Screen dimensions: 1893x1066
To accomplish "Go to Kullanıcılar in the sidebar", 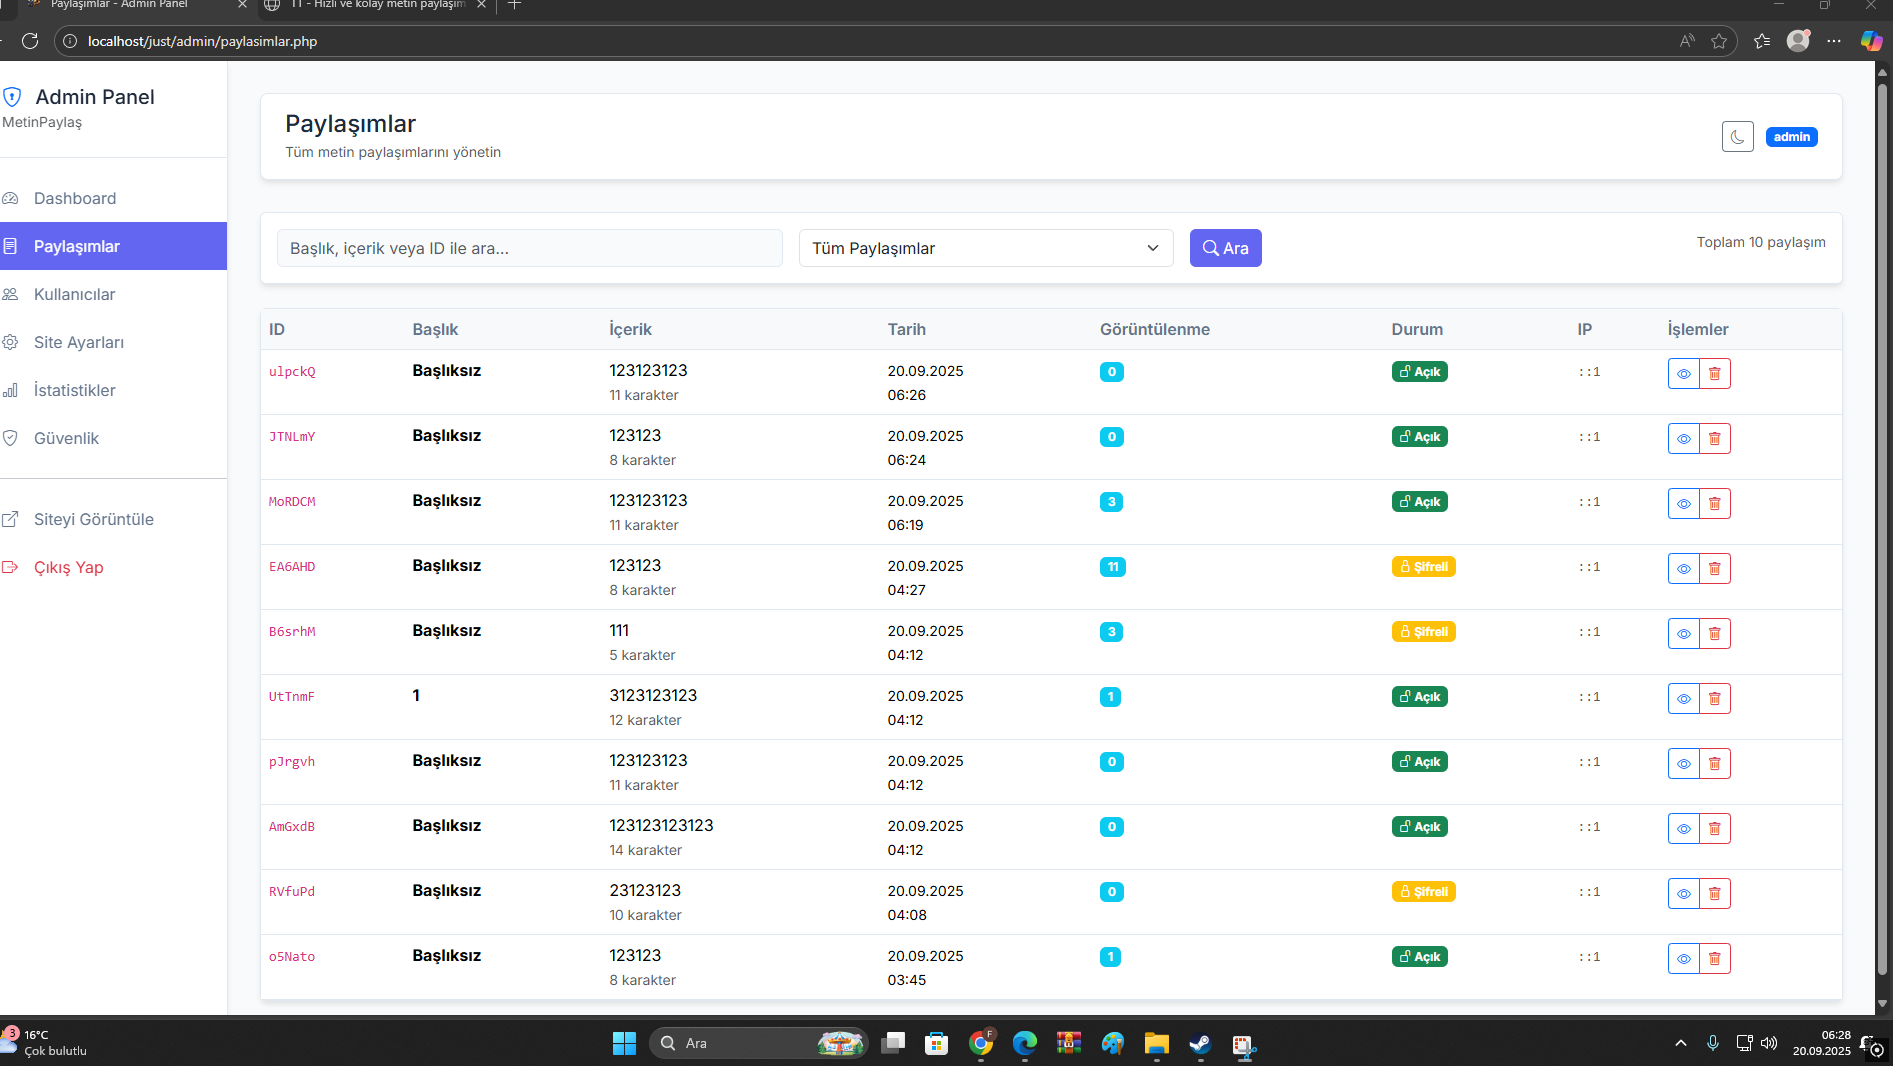I will [74, 294].
